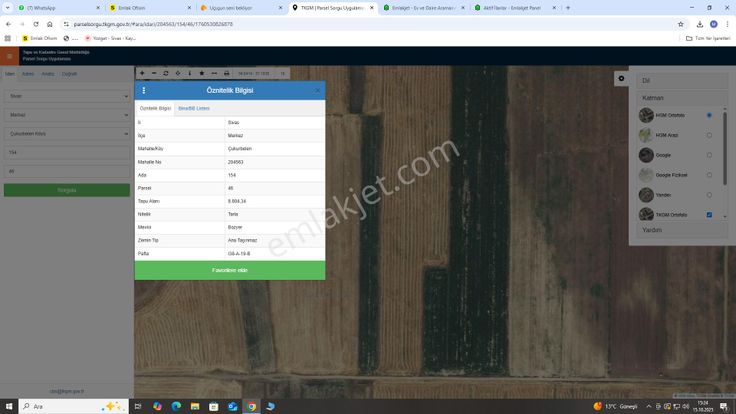Viewport: 736px width, 414px height.
Task: Click the refresh icon on map toolbar
Action: click(165, 73)
